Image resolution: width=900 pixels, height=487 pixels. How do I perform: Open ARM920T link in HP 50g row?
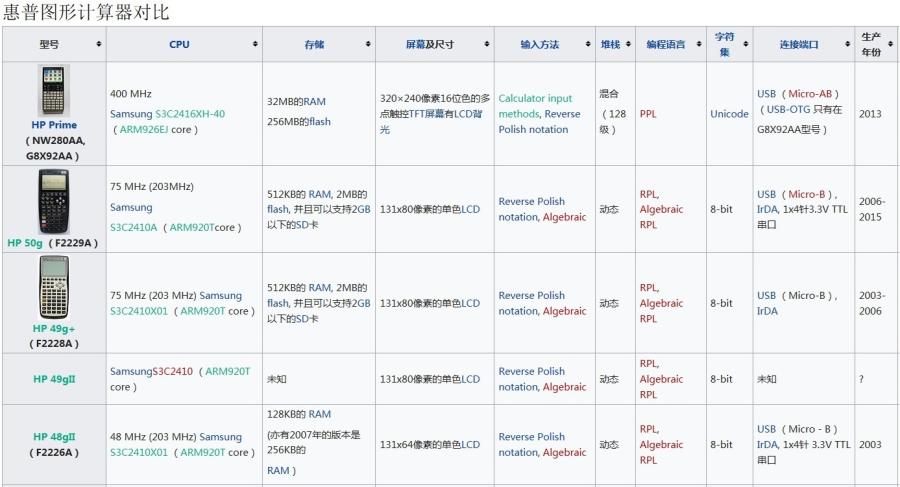(192, 227)
